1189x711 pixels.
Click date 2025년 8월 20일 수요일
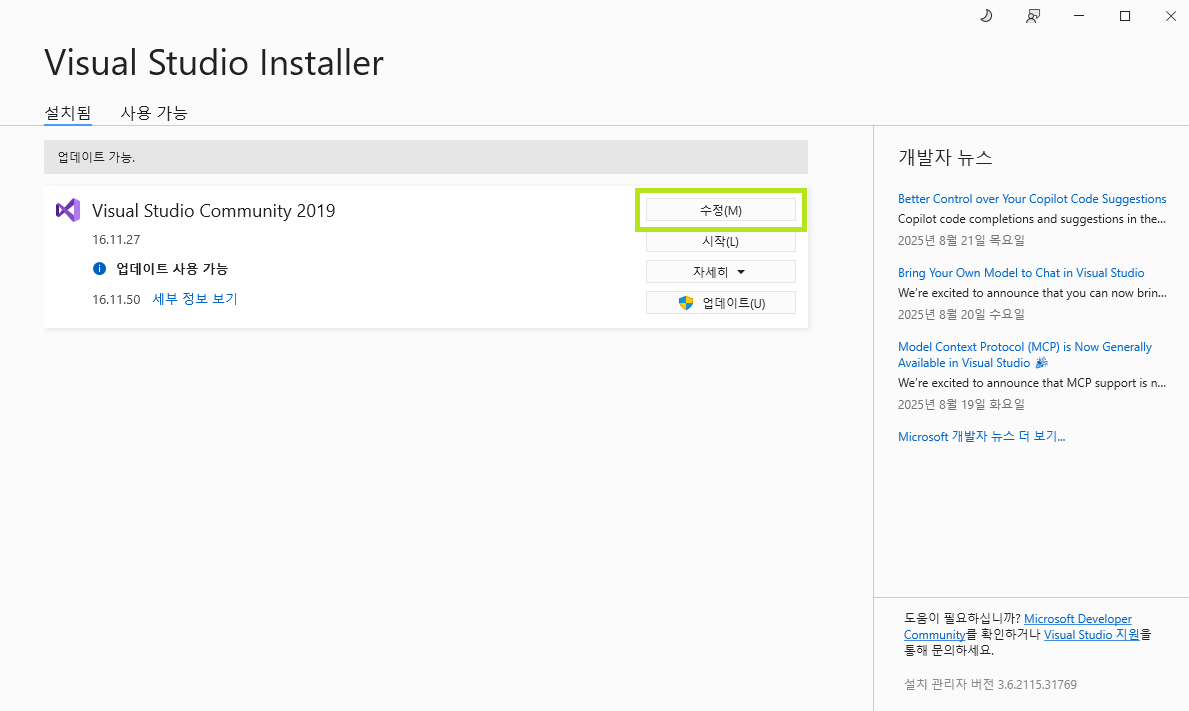click(x=961, y=315)
